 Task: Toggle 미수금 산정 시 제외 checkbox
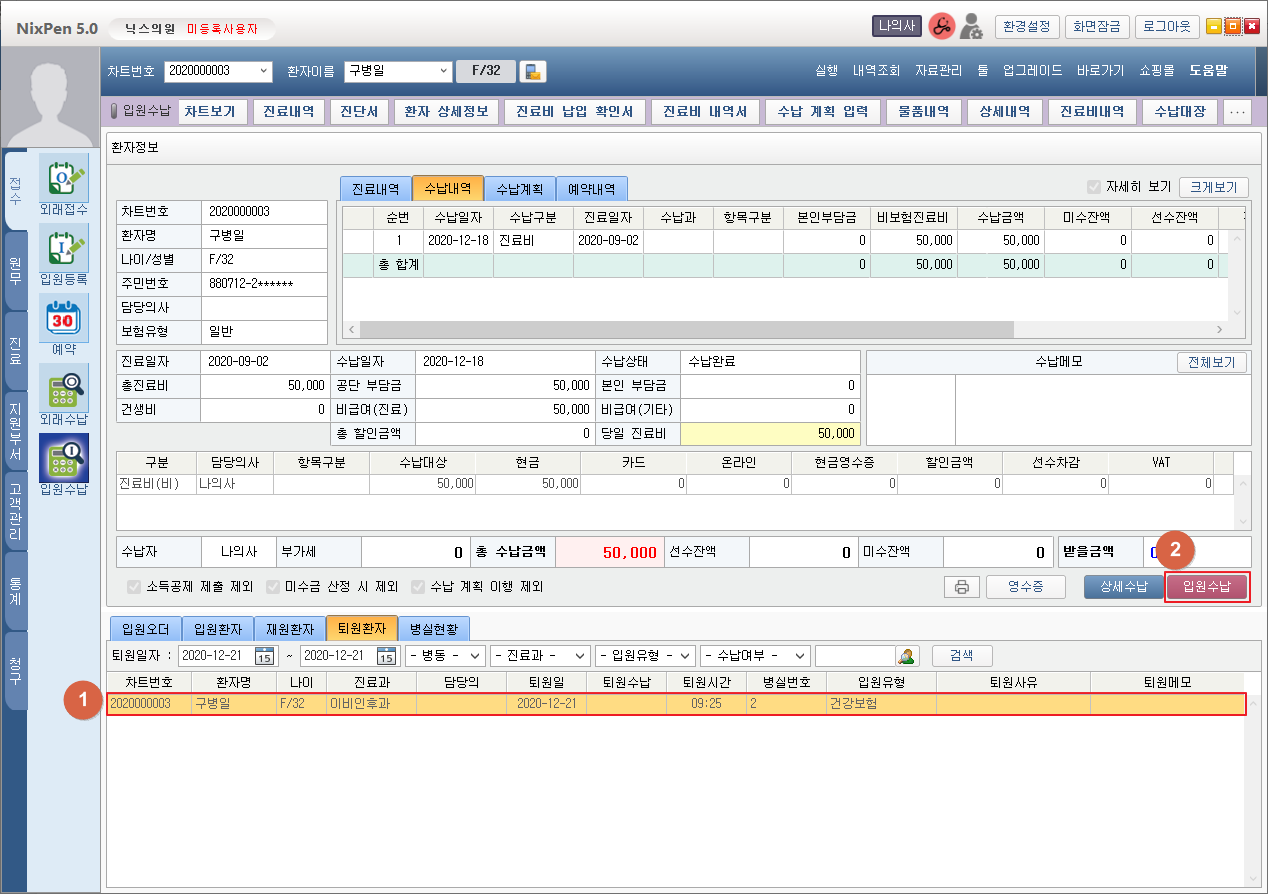click(273, 587)
